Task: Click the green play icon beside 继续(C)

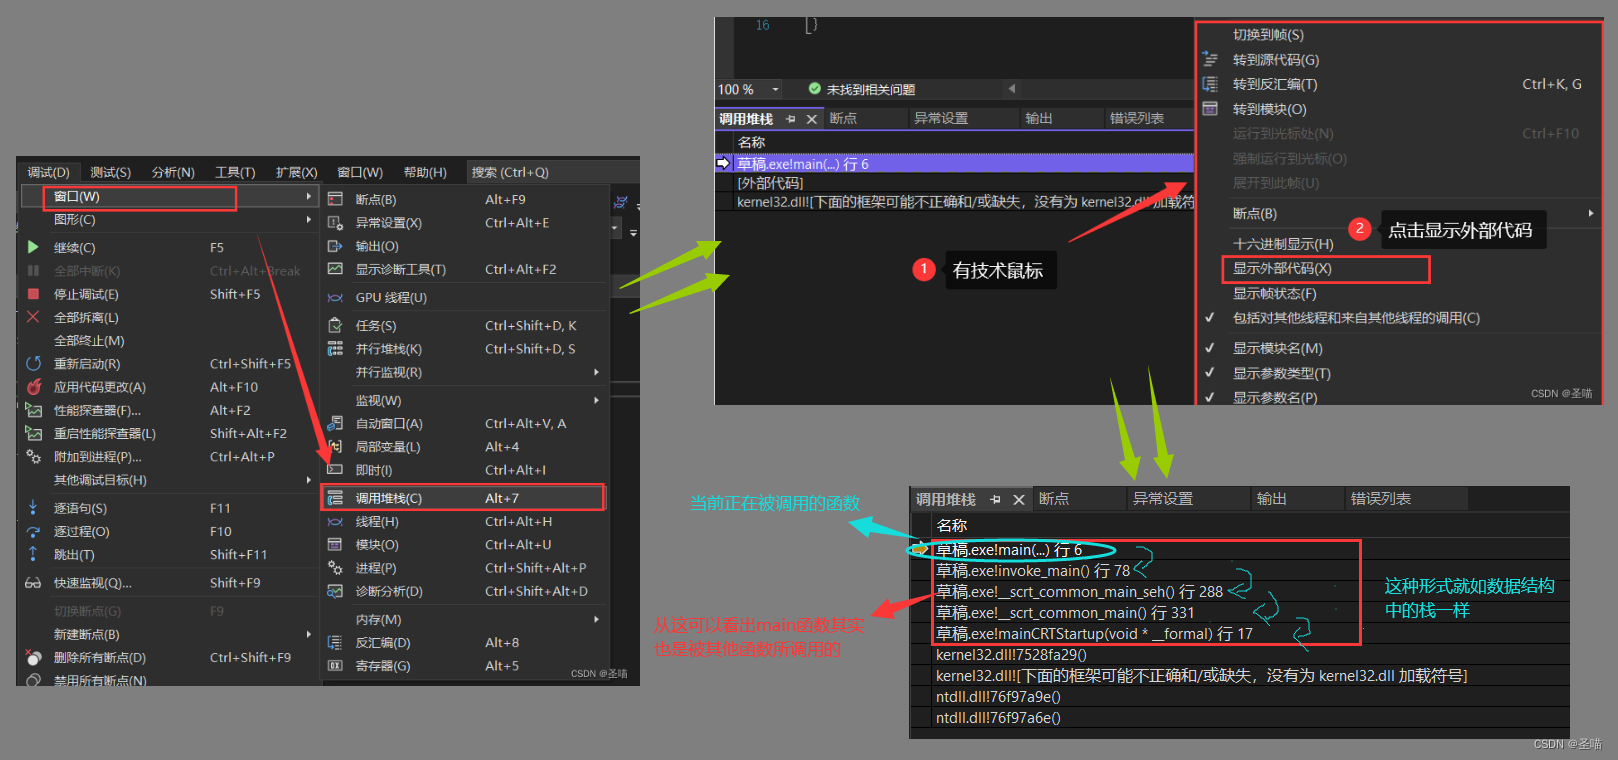Action: pos(33,247)
